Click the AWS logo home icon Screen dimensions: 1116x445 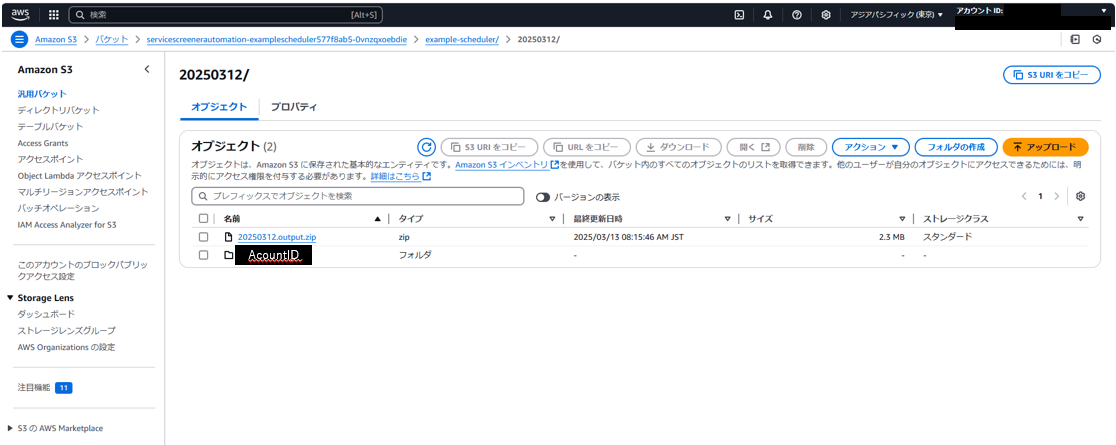(x=19, y=14)
